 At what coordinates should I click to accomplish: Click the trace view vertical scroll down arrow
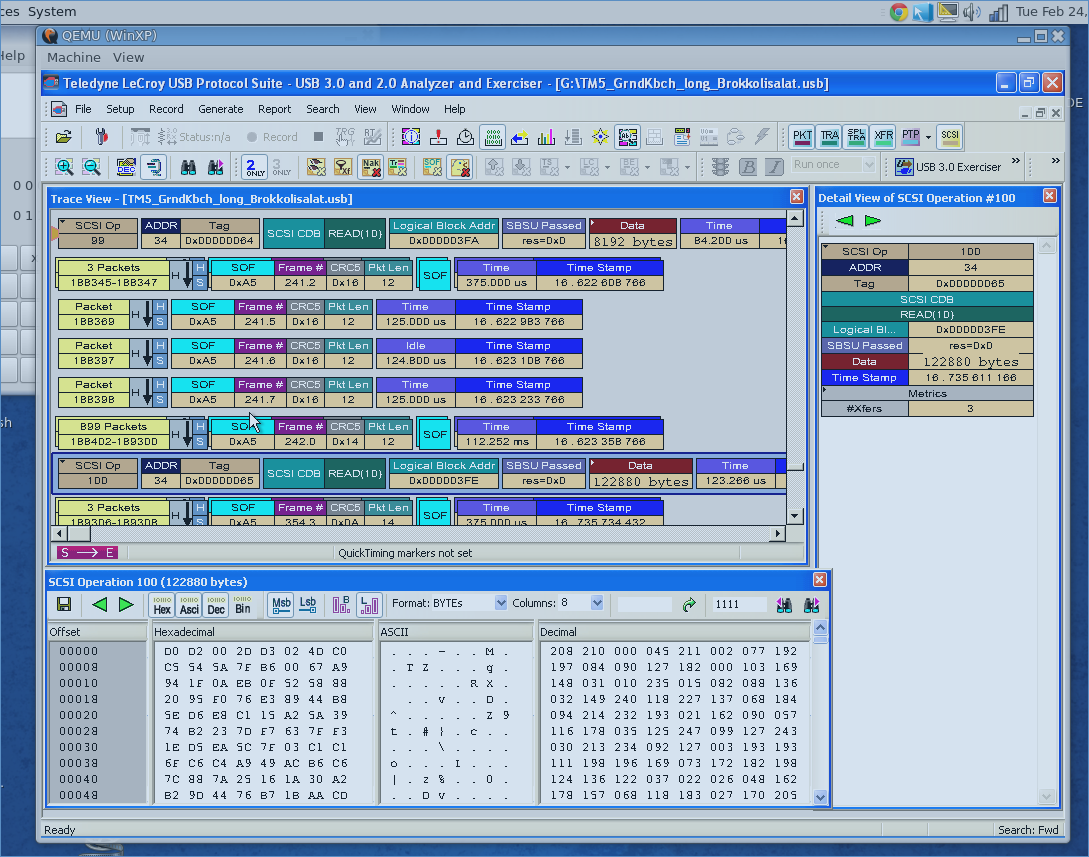pyautogui.click(x=795, y=515)
